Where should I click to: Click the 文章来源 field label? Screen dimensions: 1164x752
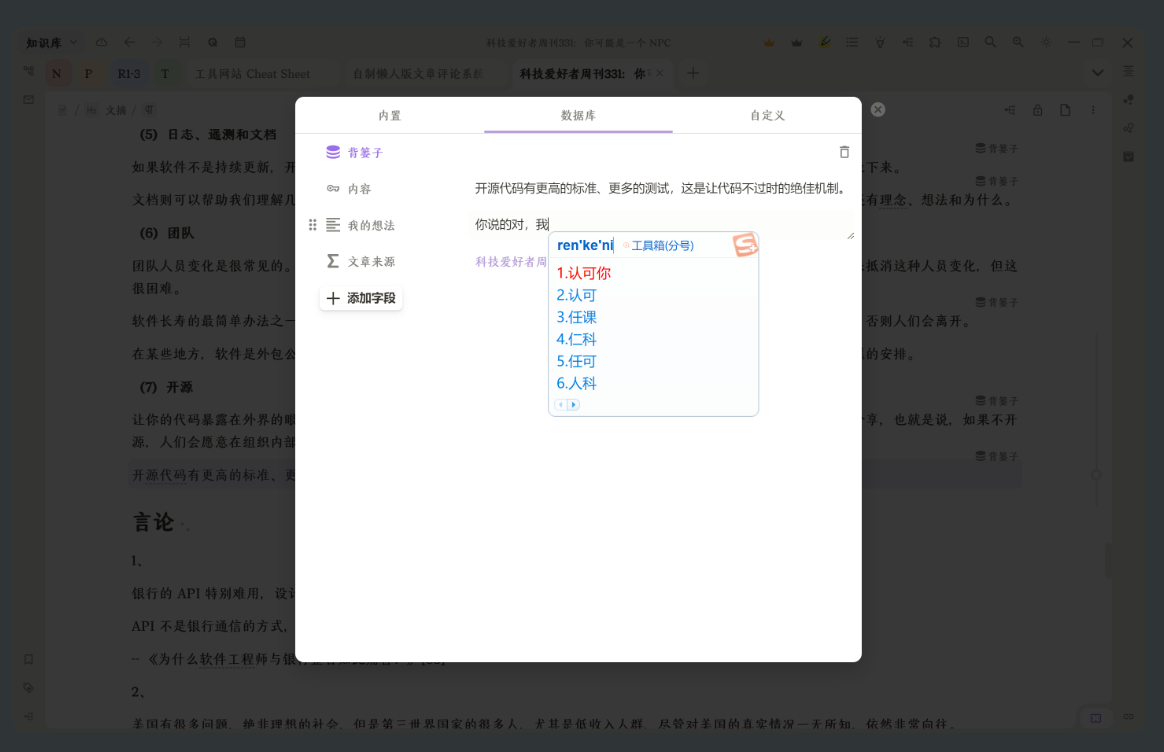click(x=371, y=261)
